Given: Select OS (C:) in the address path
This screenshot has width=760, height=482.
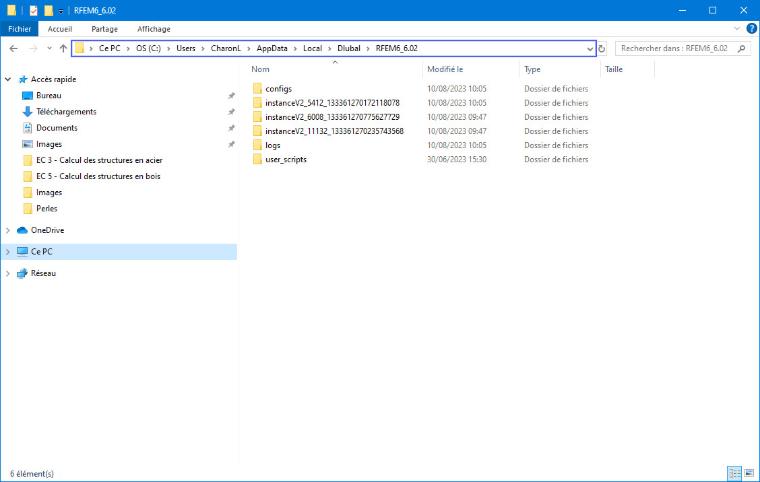Looking at the screenshot, I should pos(148,48).
